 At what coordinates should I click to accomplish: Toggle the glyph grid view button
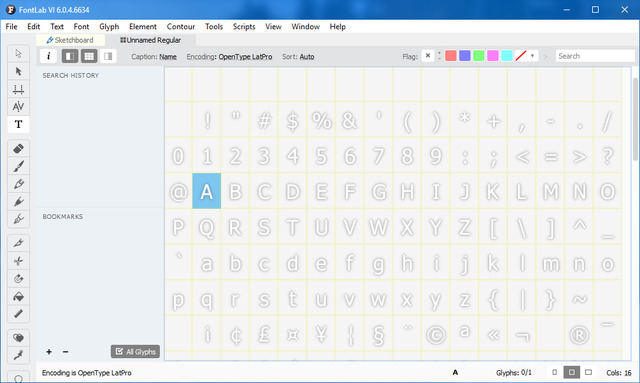[x=89, y=56]
